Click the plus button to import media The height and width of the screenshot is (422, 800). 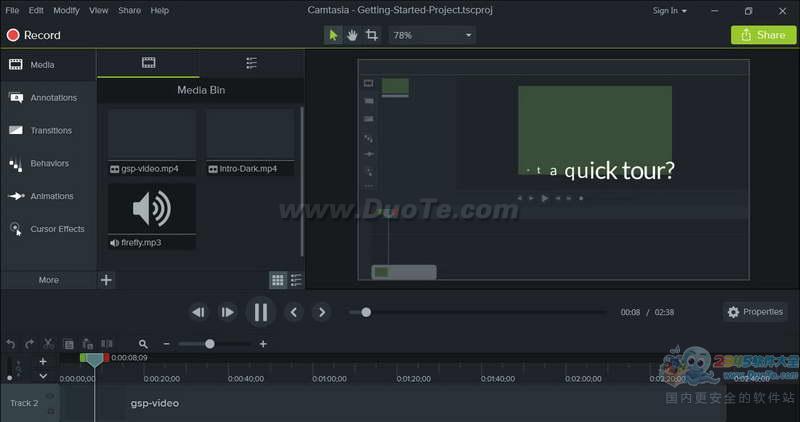[x=106, y=280]
